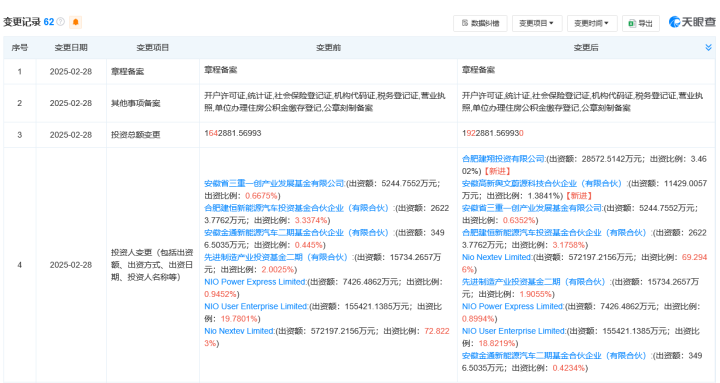This screenshot has height=383, width=720.
Task: Open 先进制造产业投资基金二期 link in 变更前
Action: [276, 257]
